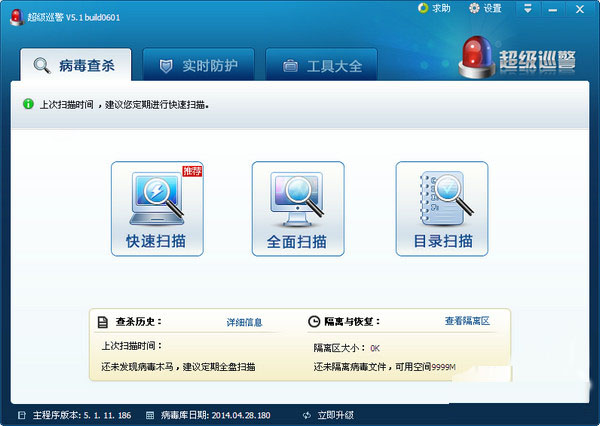Start the 快速扫描 quick scan icon
The height and width of the screenshot is (426, 600).
(156, 208)
